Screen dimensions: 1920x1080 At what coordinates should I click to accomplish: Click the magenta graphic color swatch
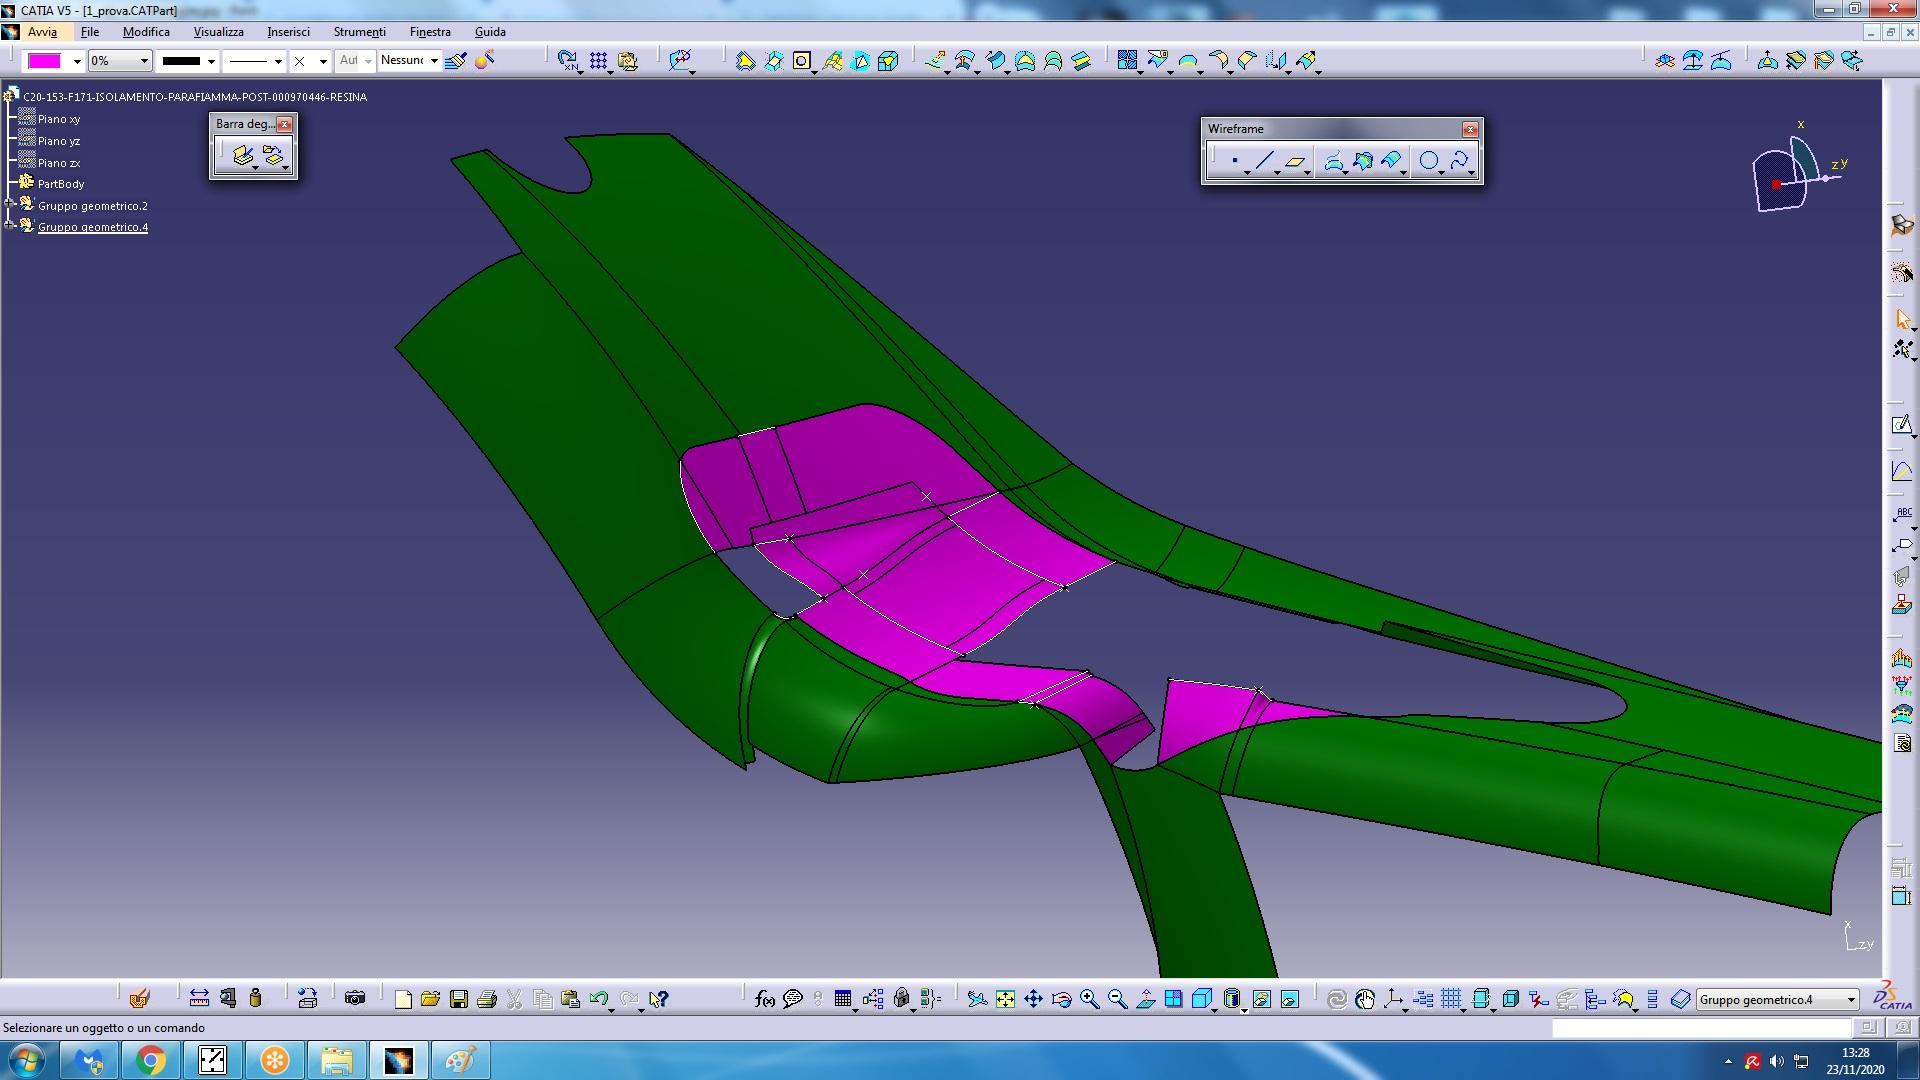[x=44, y=61]
